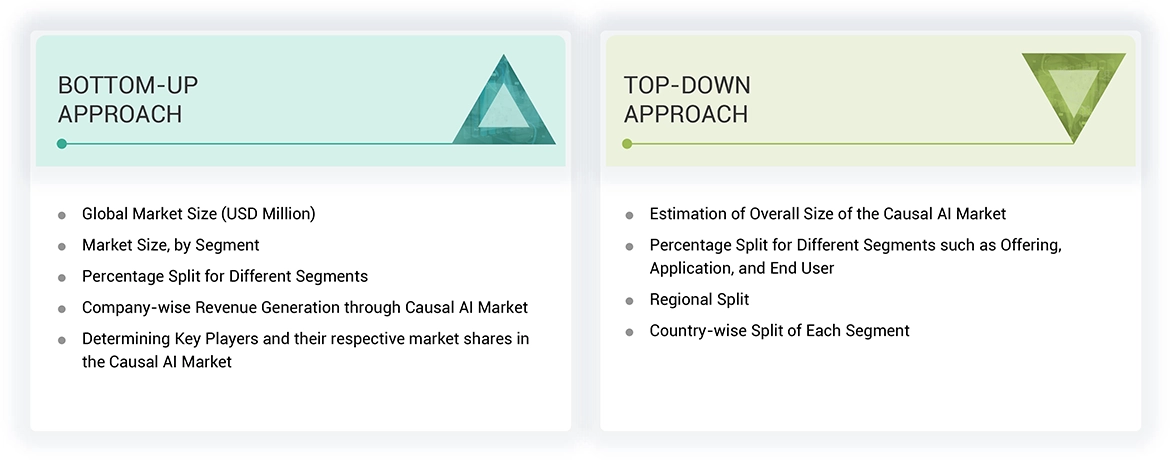Image resolution: width=1170 pixels, height=460 pixels.
Task: Click bullet beside Regional Split
Action: pos(629,301)
